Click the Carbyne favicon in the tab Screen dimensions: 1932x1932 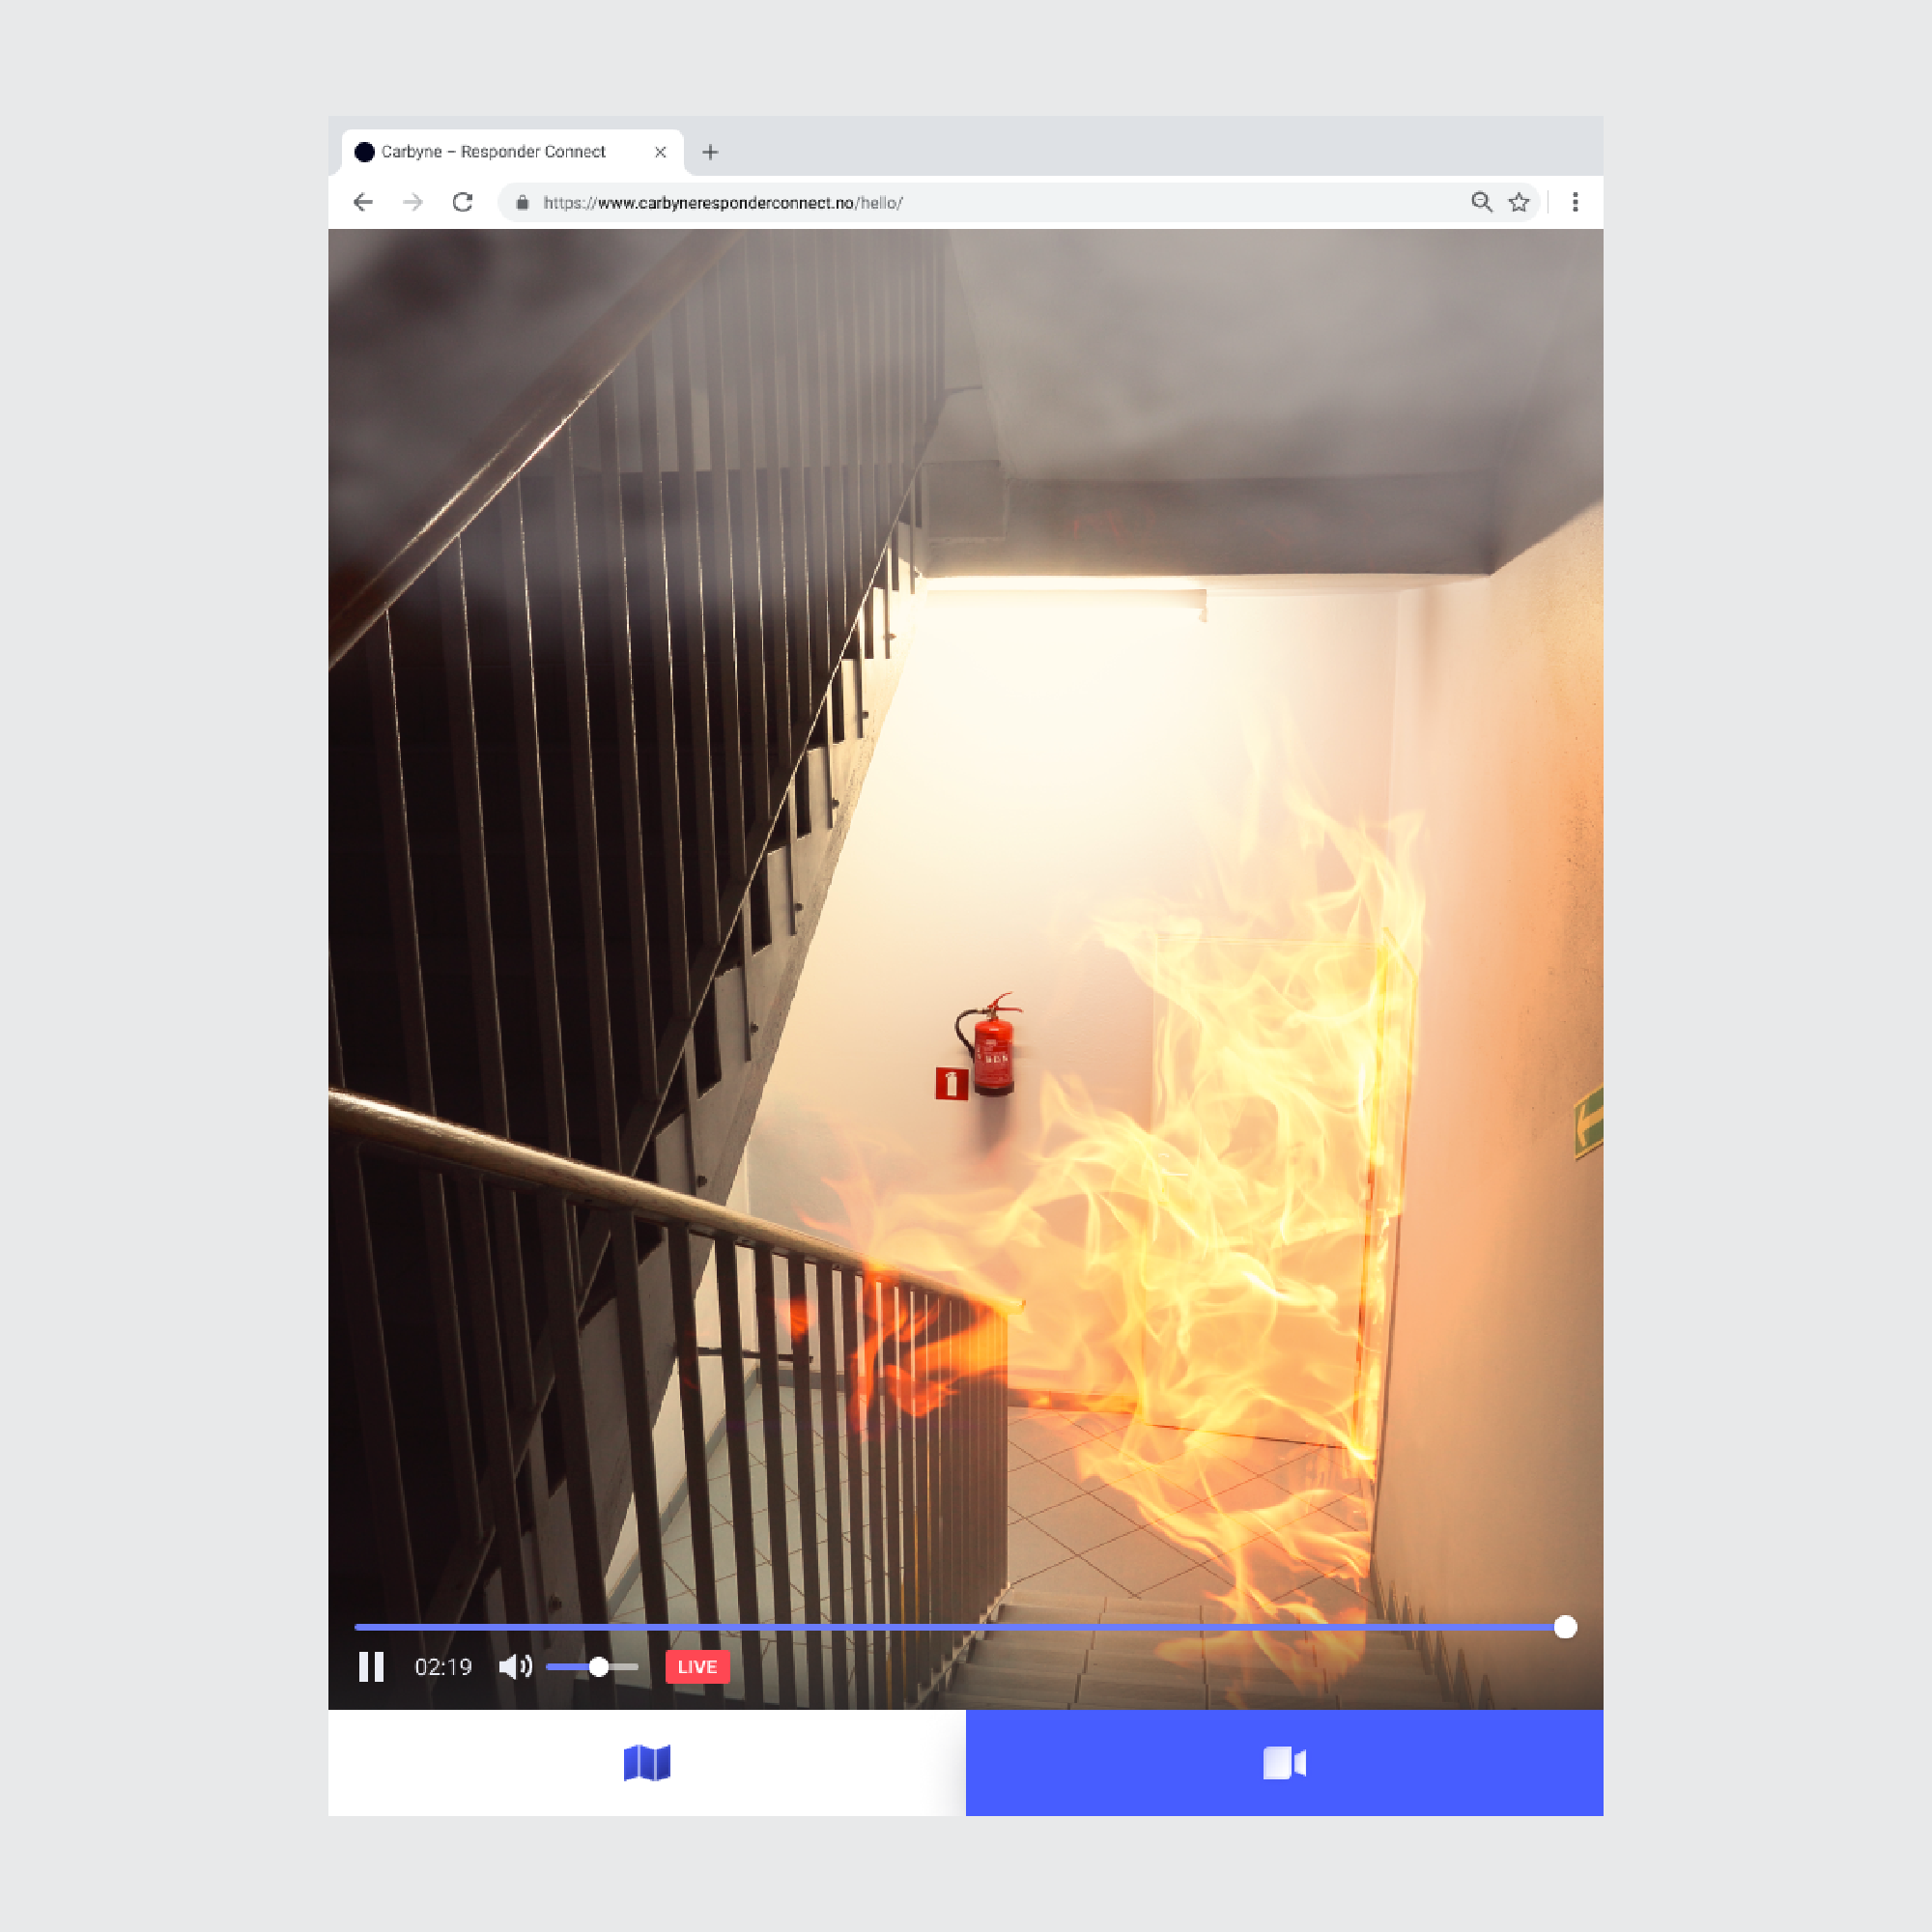pyautogui.click(x=365, y=152)
